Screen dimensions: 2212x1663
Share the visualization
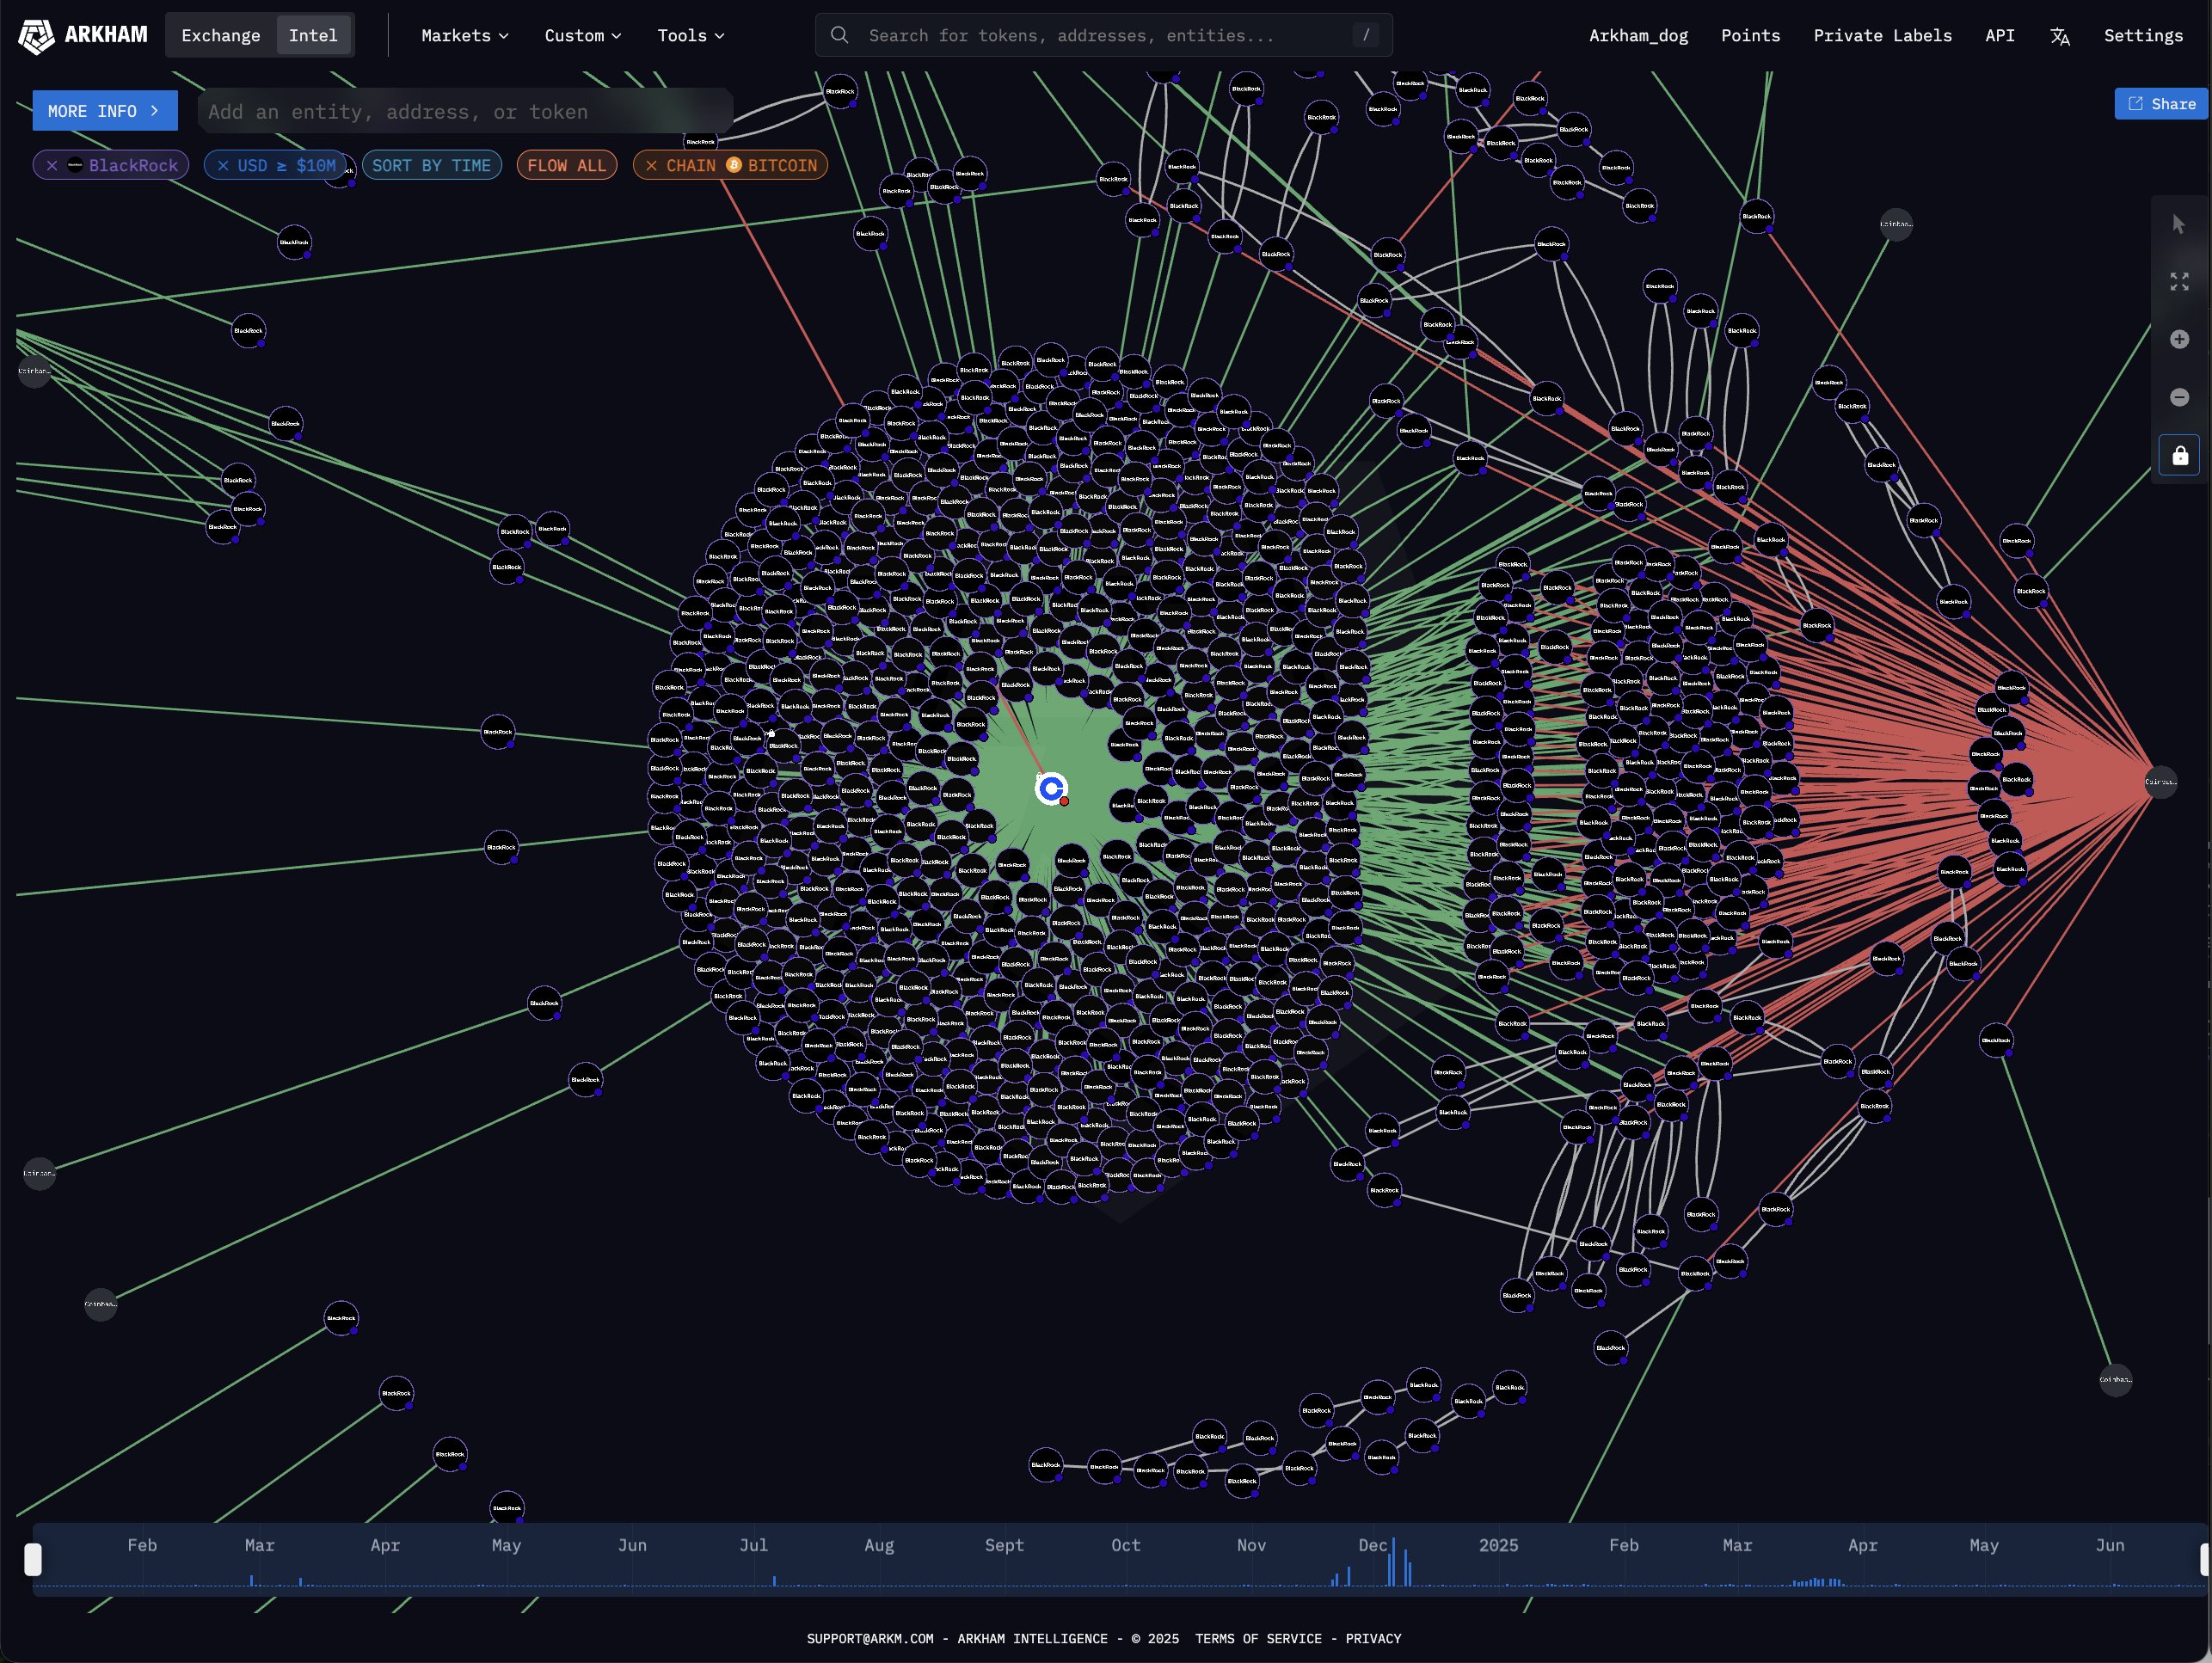pos(2161,104)
